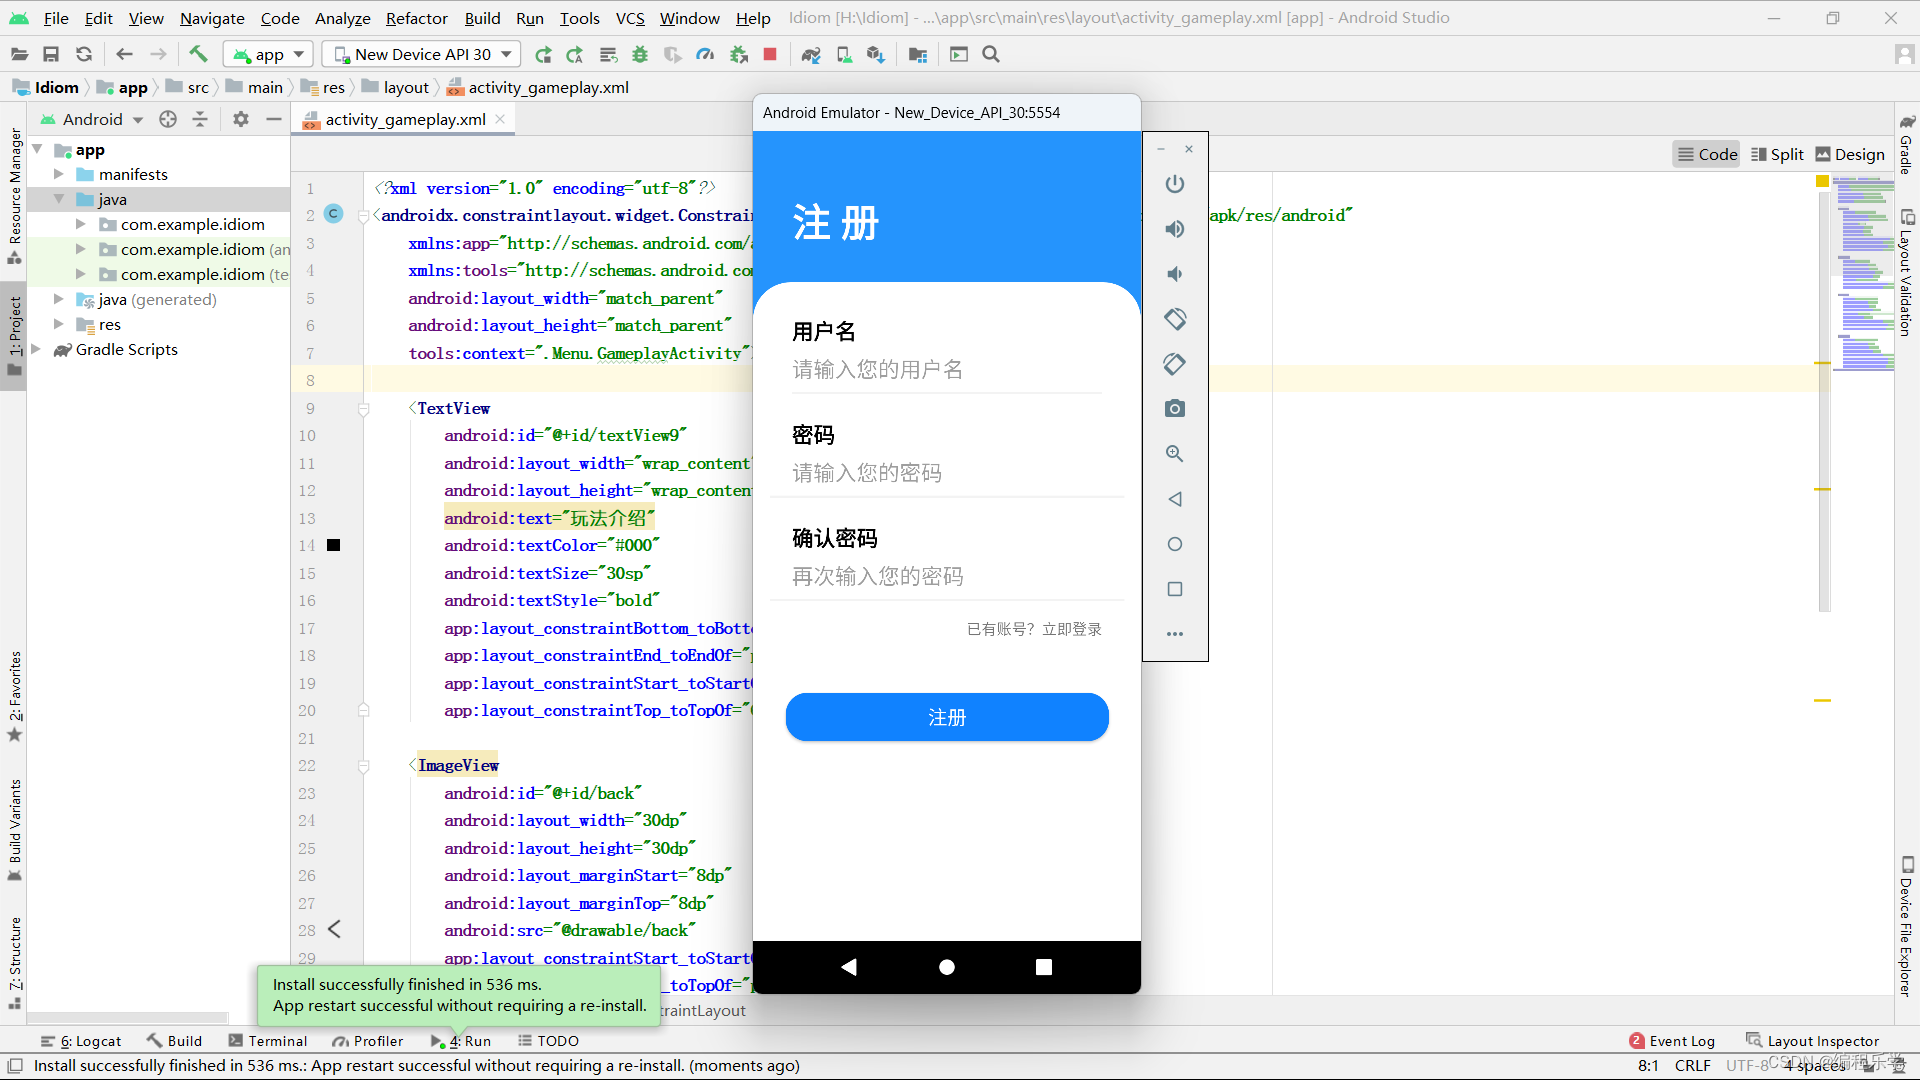Viewport: 1920px width, 1080px height.
Task: Open the Refactor menu
Action: coord(416,18)
